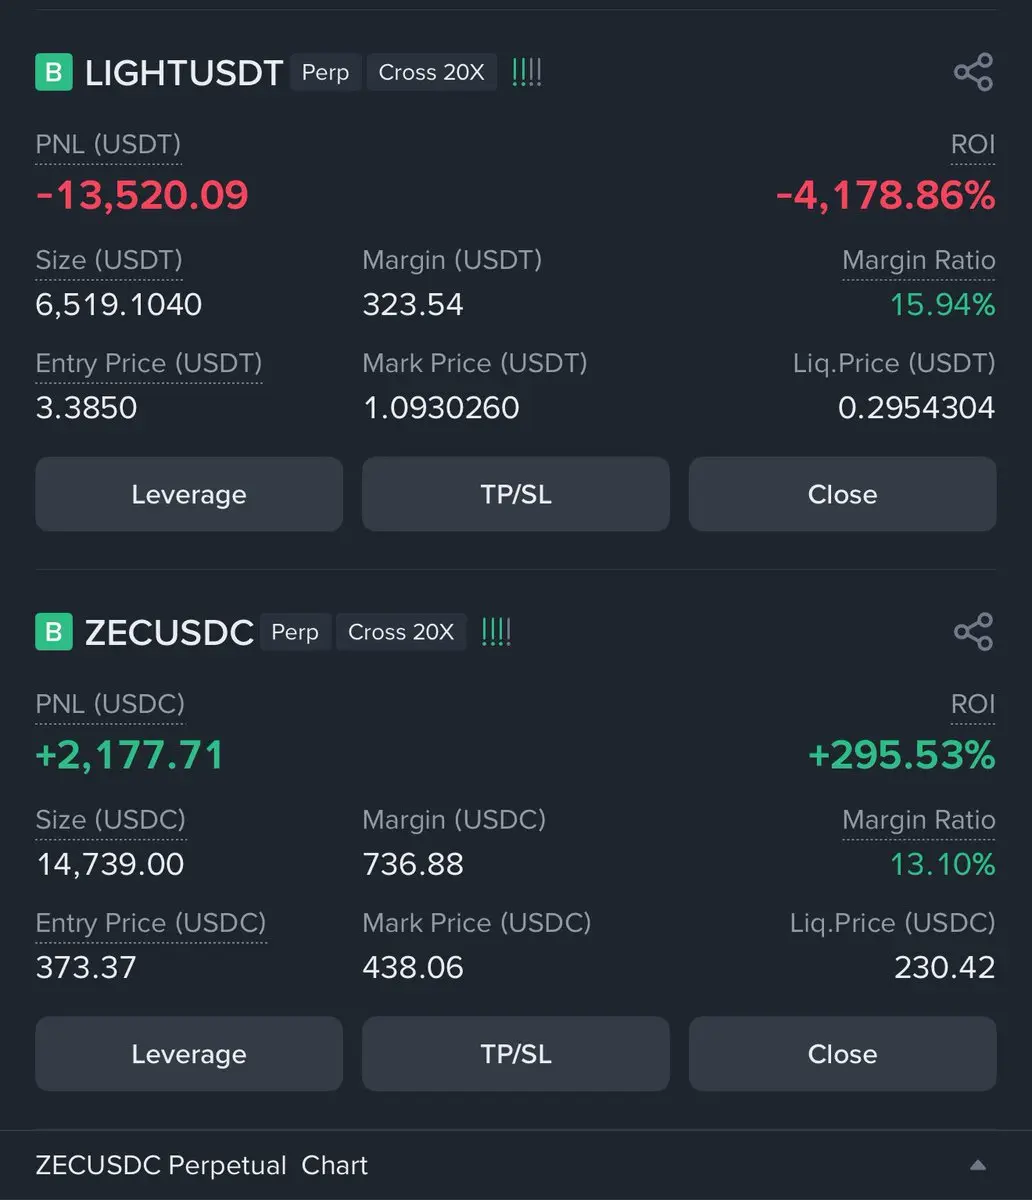Tap the Perp tag on ZECUSDC
The image size is (1032, 1200).
pyautogui.click(x=294, y=632)
